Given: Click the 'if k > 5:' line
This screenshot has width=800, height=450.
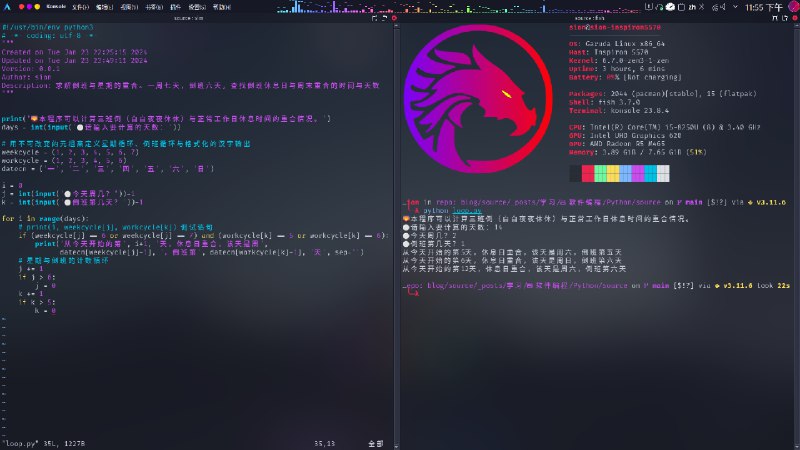Looking at the screenshot, I should coord(37,302).
